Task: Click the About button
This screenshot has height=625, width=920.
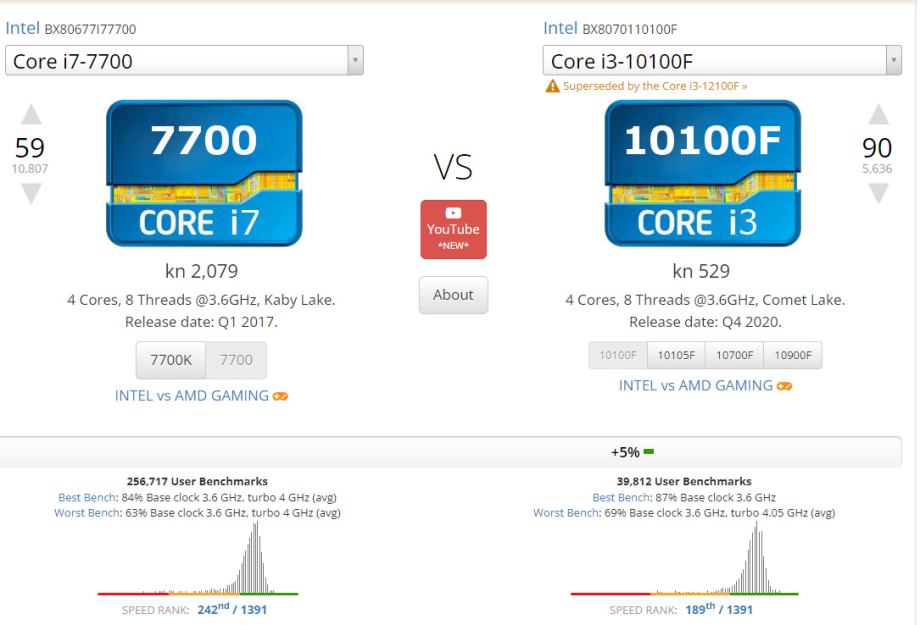Action: [x=453, y=295]
